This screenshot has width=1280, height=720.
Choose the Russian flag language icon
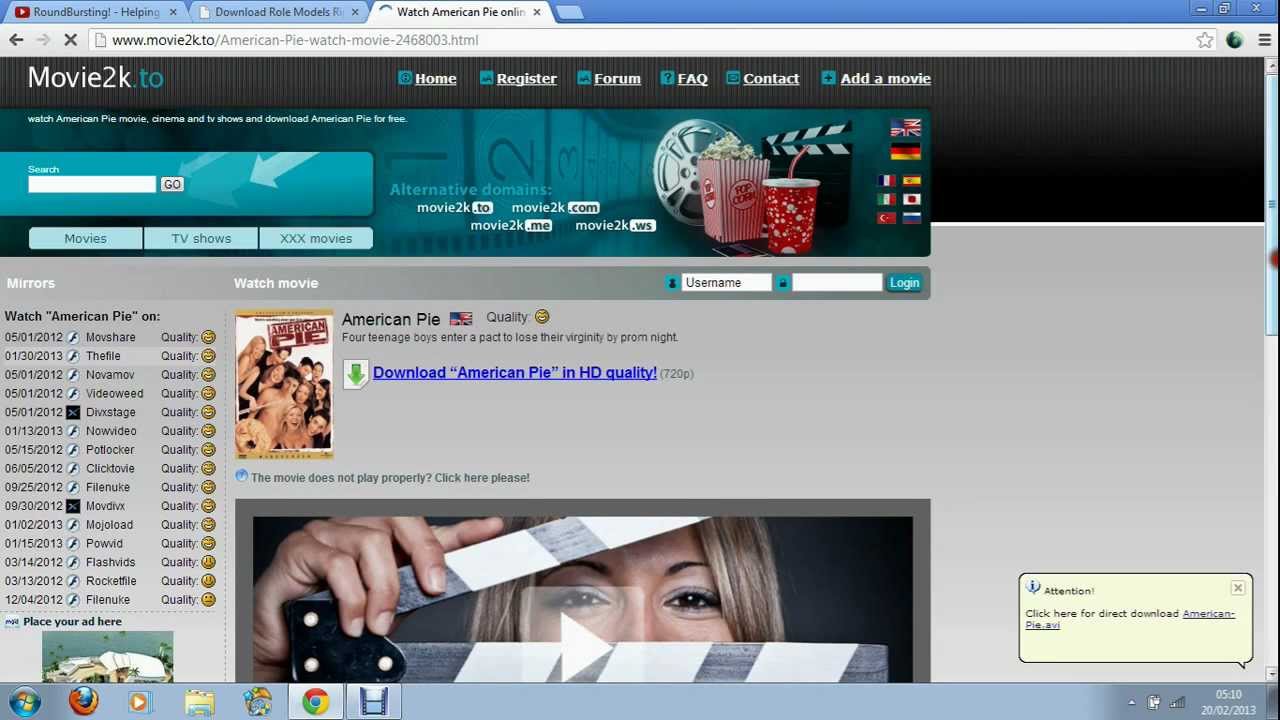tap(912, 217)
